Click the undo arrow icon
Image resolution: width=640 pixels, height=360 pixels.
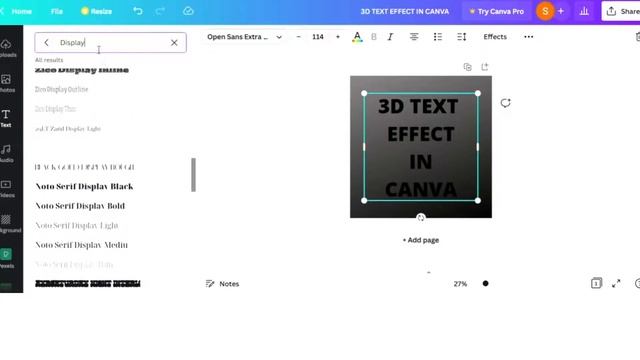(138, 11)
